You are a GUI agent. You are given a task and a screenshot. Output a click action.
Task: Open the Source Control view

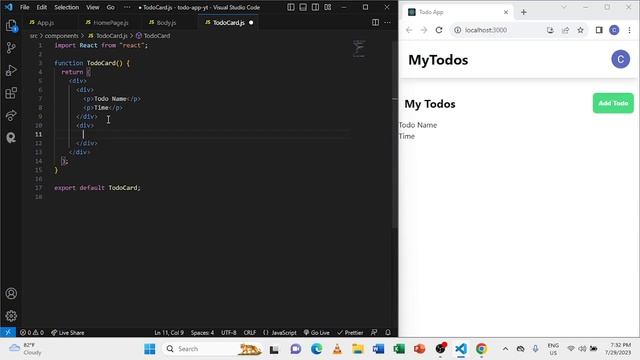[11, 48]
